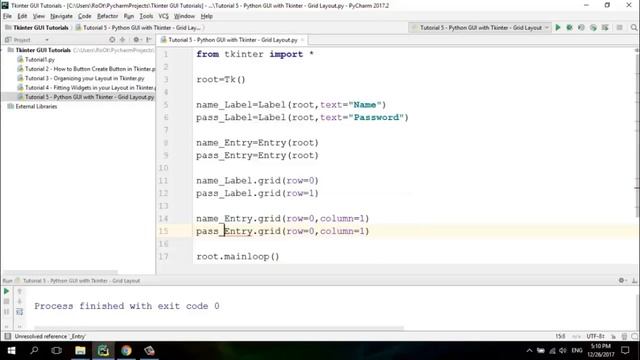
Task: Select Grid Layout.py editor tab
Action: (x=233, y=40)
